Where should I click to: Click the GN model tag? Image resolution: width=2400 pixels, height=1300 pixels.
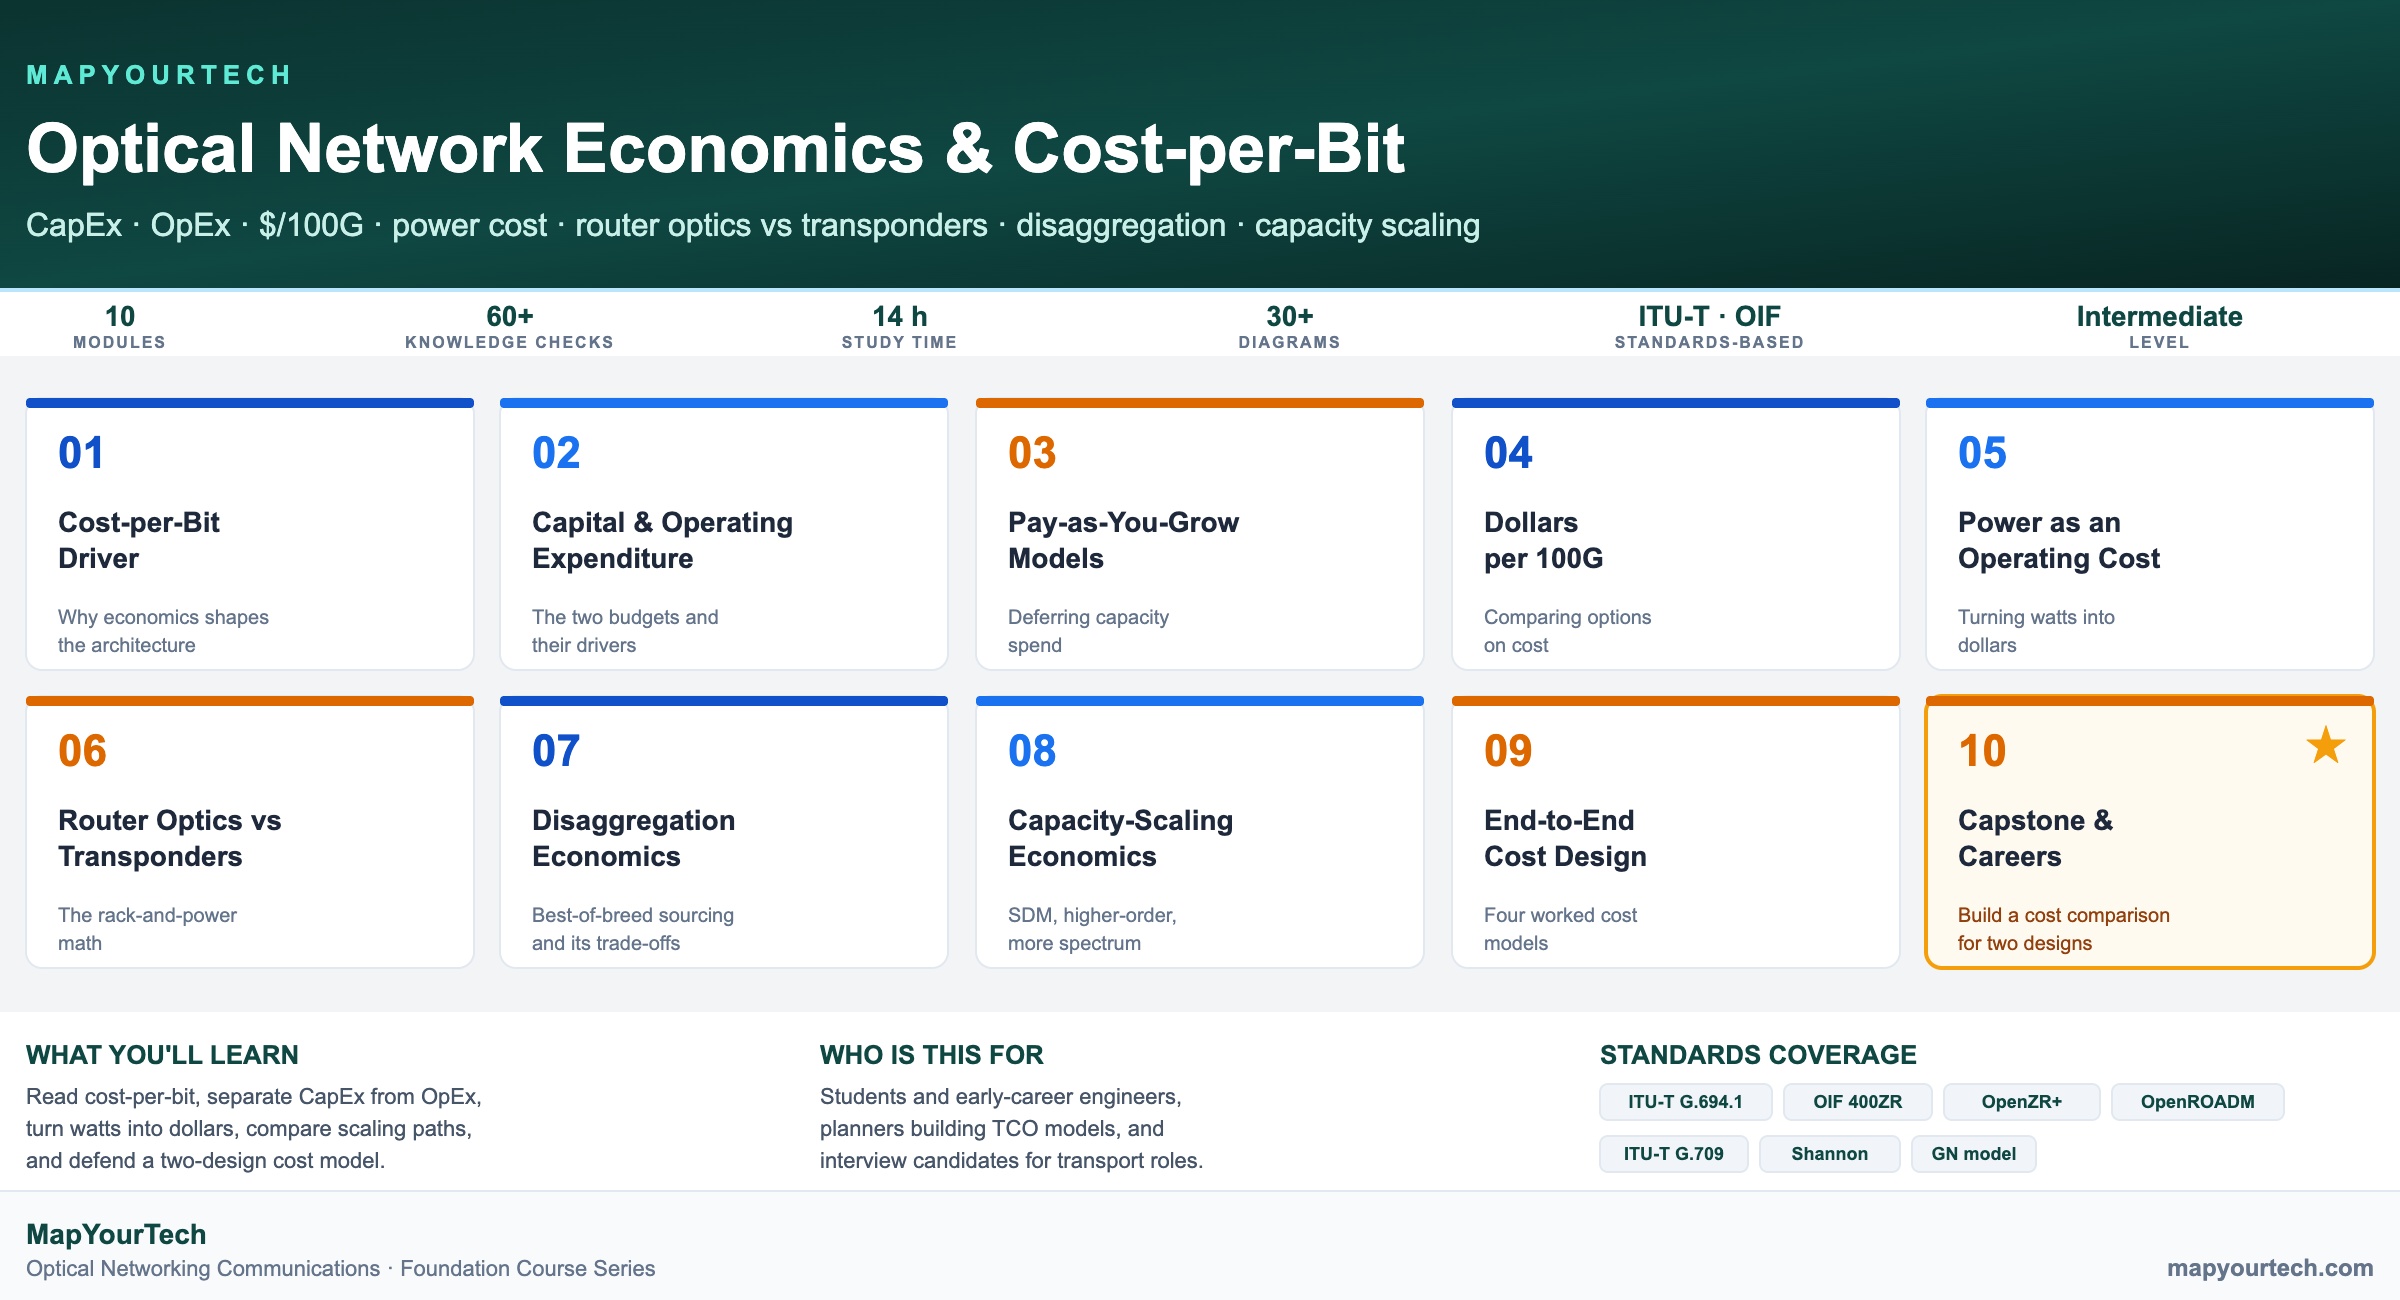(1974, 1154)
